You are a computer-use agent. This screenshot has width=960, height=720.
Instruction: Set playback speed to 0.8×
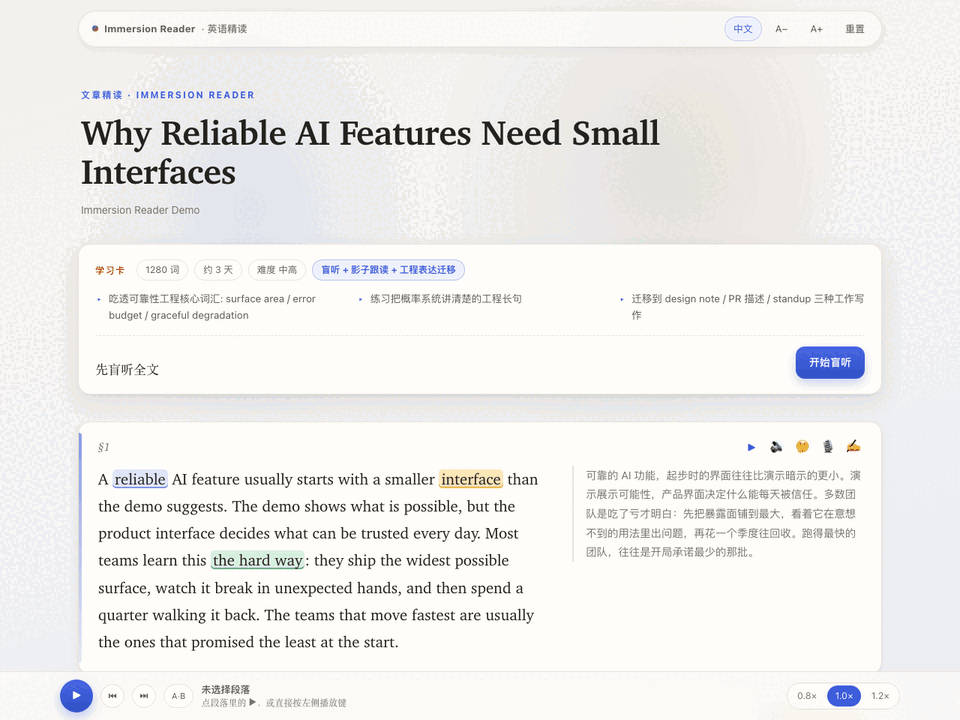click(807, 696)
